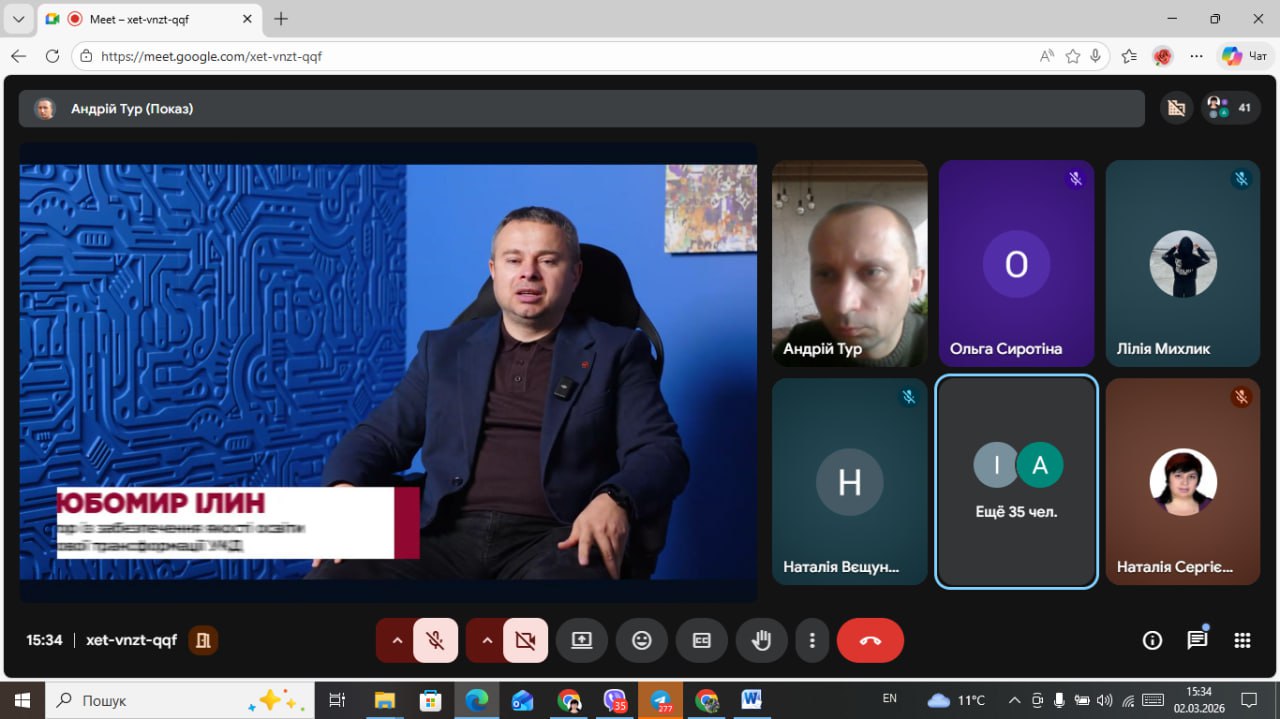
Task: Open a new browser tab
Action: click(281, 19)
